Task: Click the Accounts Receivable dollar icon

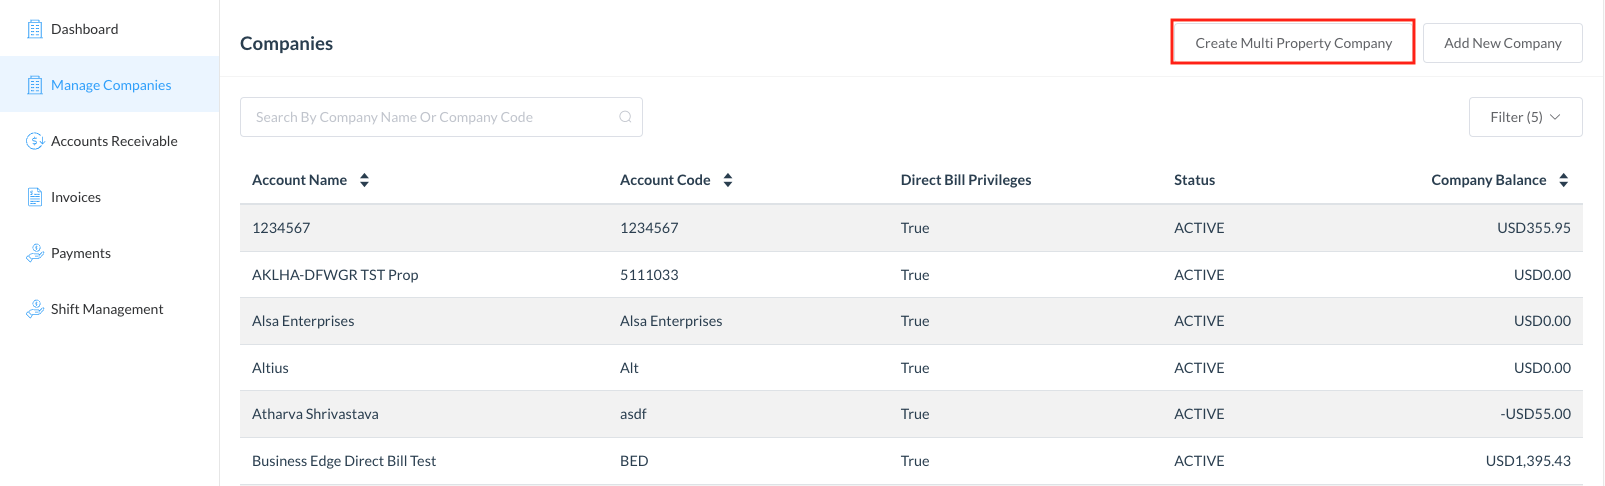Action: 35,141
